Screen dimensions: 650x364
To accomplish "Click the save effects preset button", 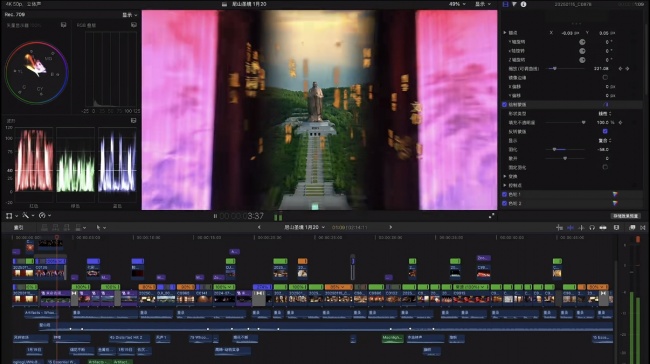I will 625,216.
